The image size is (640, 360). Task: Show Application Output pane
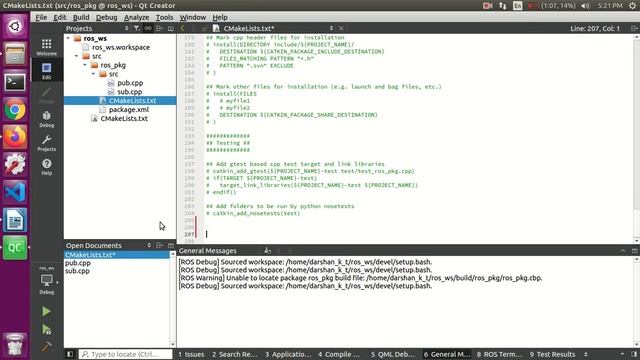click(288, 354)
